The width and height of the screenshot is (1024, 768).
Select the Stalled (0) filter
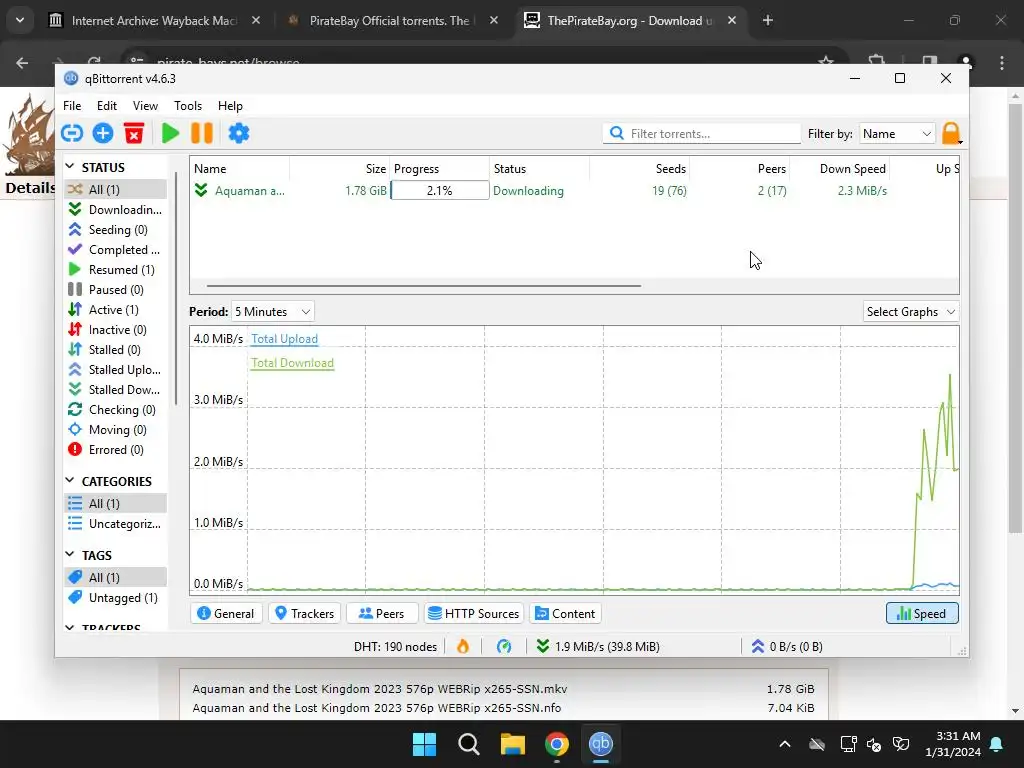tap(116, 350)
